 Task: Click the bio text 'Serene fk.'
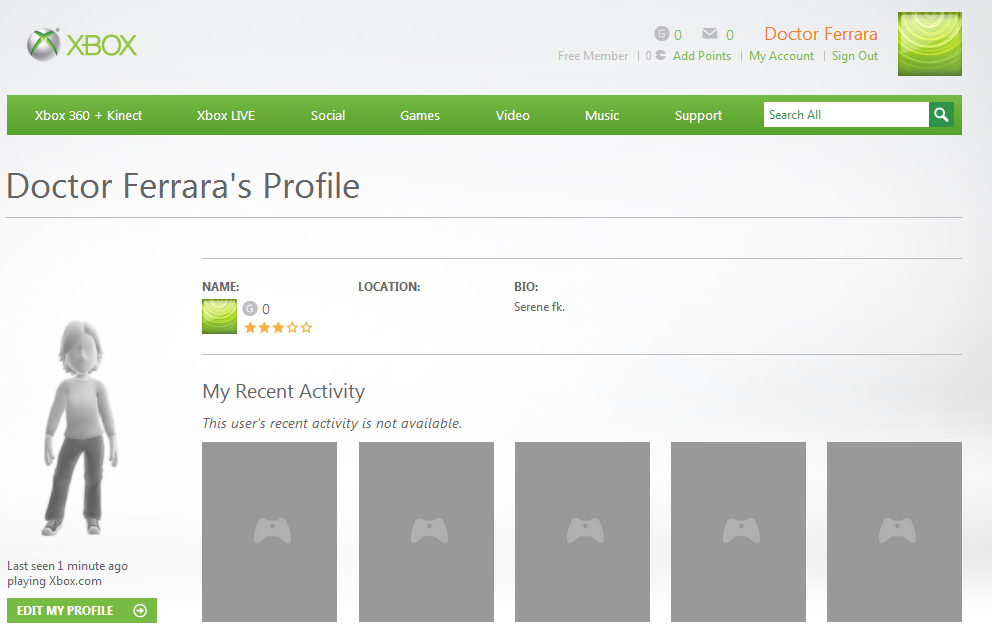tap(539, 307)
